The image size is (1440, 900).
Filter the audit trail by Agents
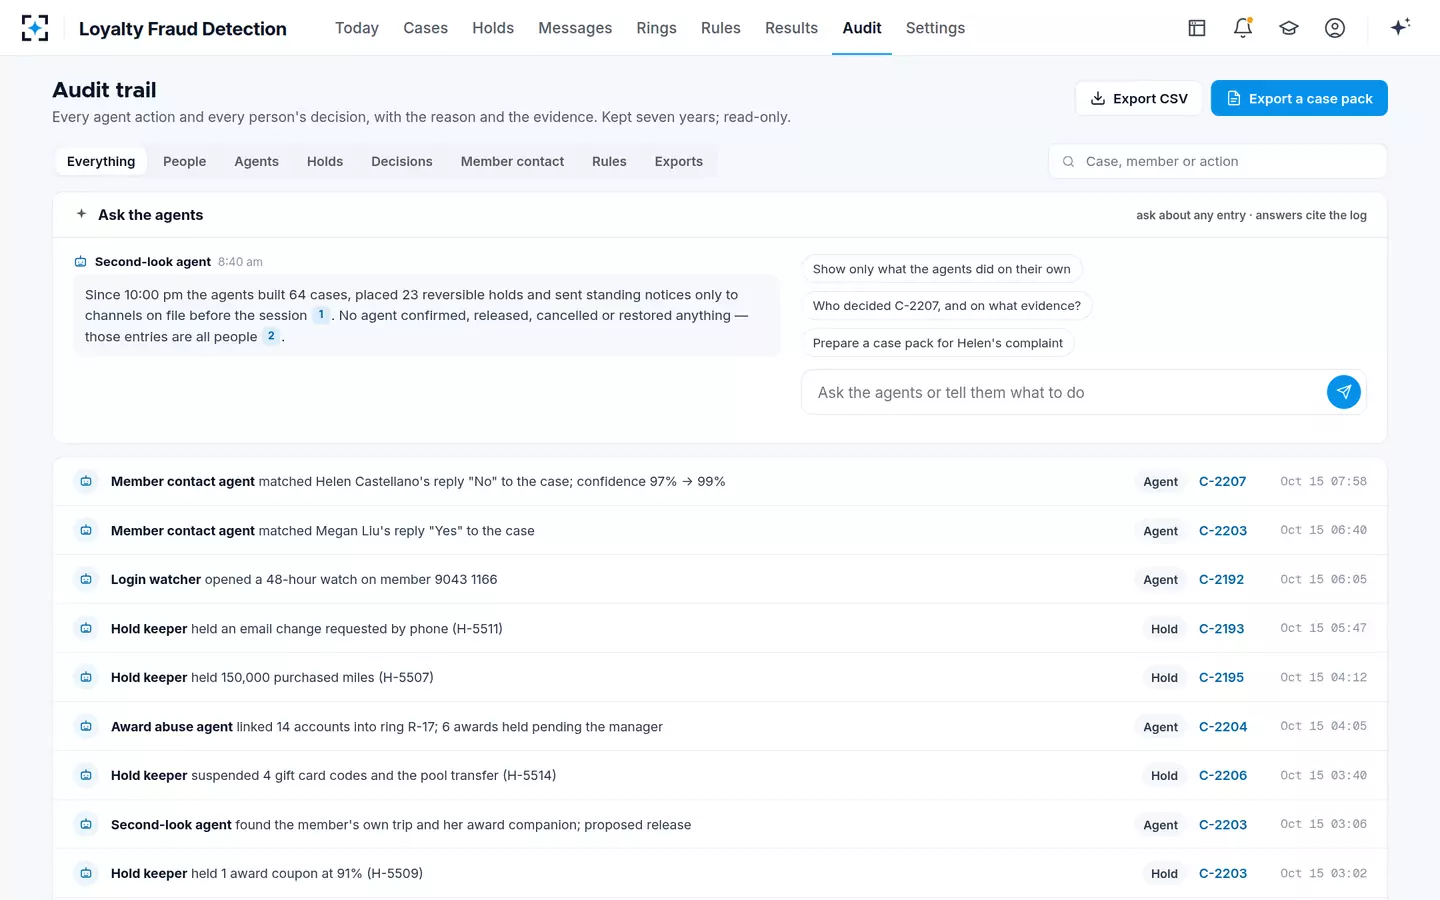click(257, 161)
